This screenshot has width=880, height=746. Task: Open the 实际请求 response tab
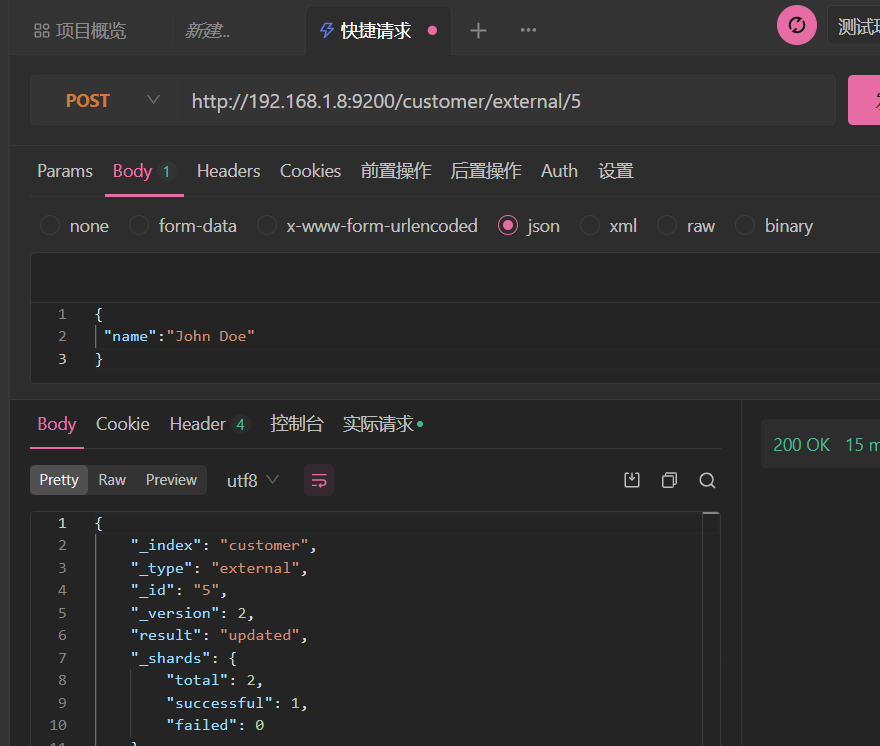[x=378, y=424]
